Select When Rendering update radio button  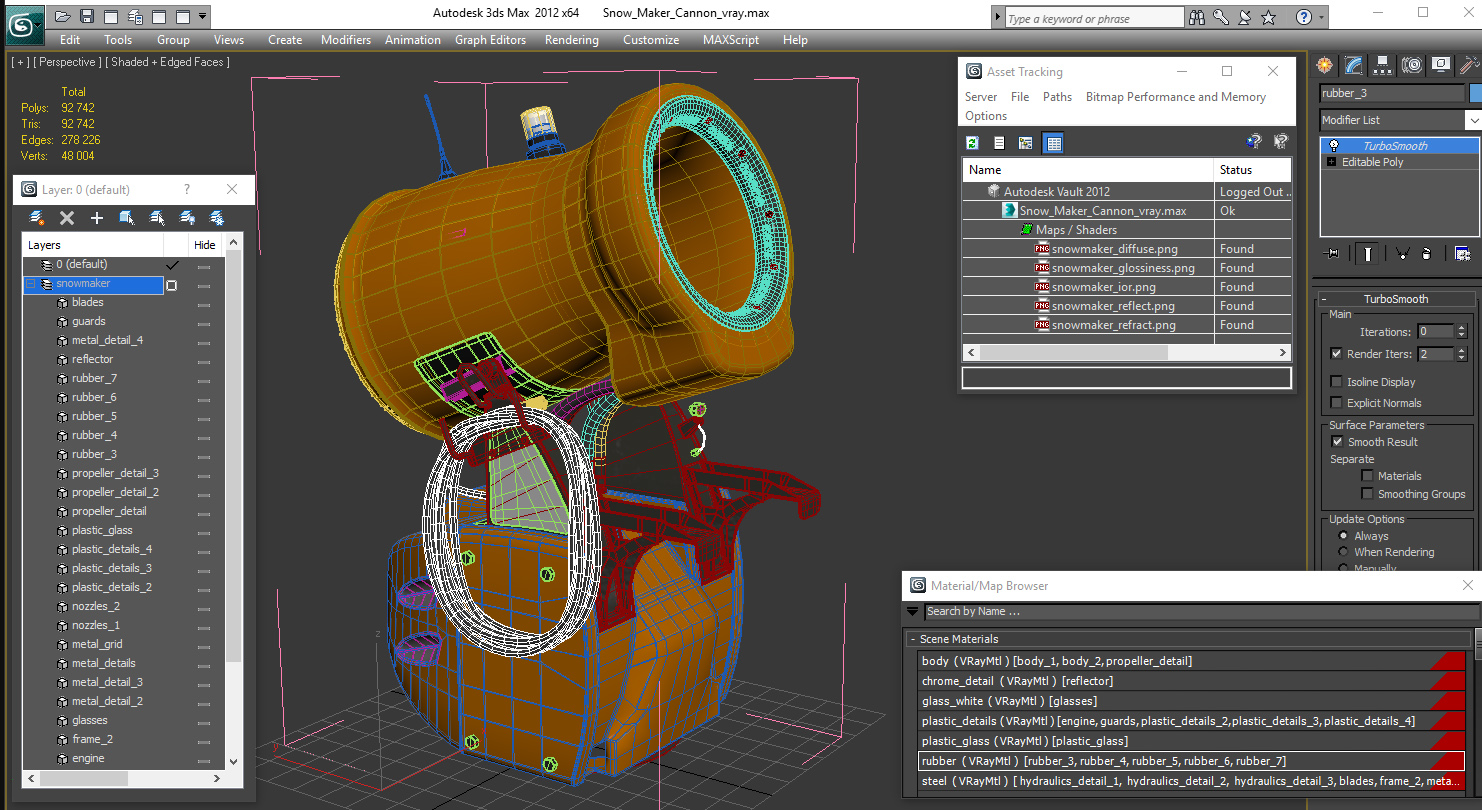point(1343,552)
